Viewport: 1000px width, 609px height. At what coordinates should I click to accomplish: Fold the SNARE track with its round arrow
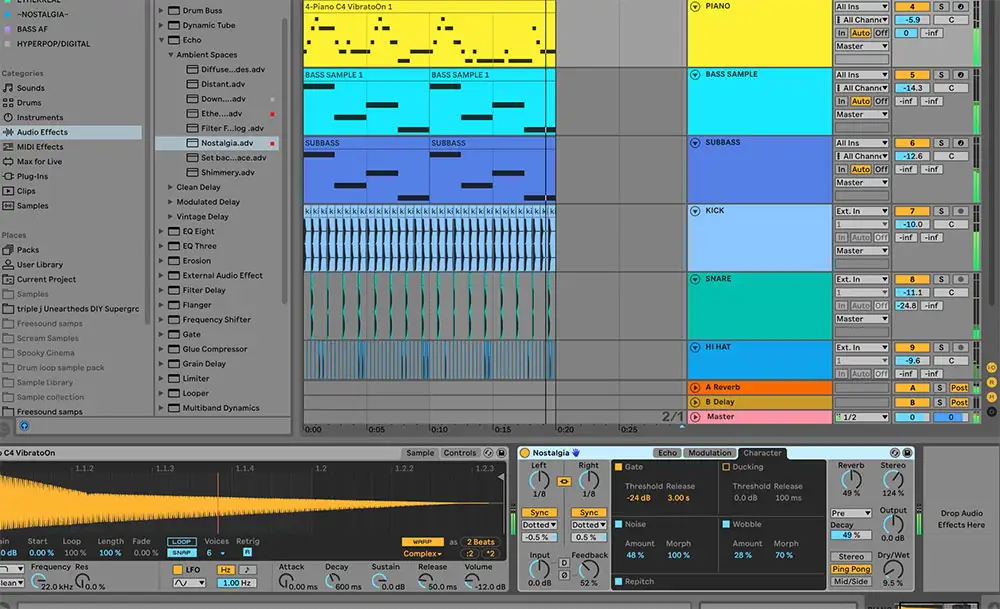[x=695, y=279]
